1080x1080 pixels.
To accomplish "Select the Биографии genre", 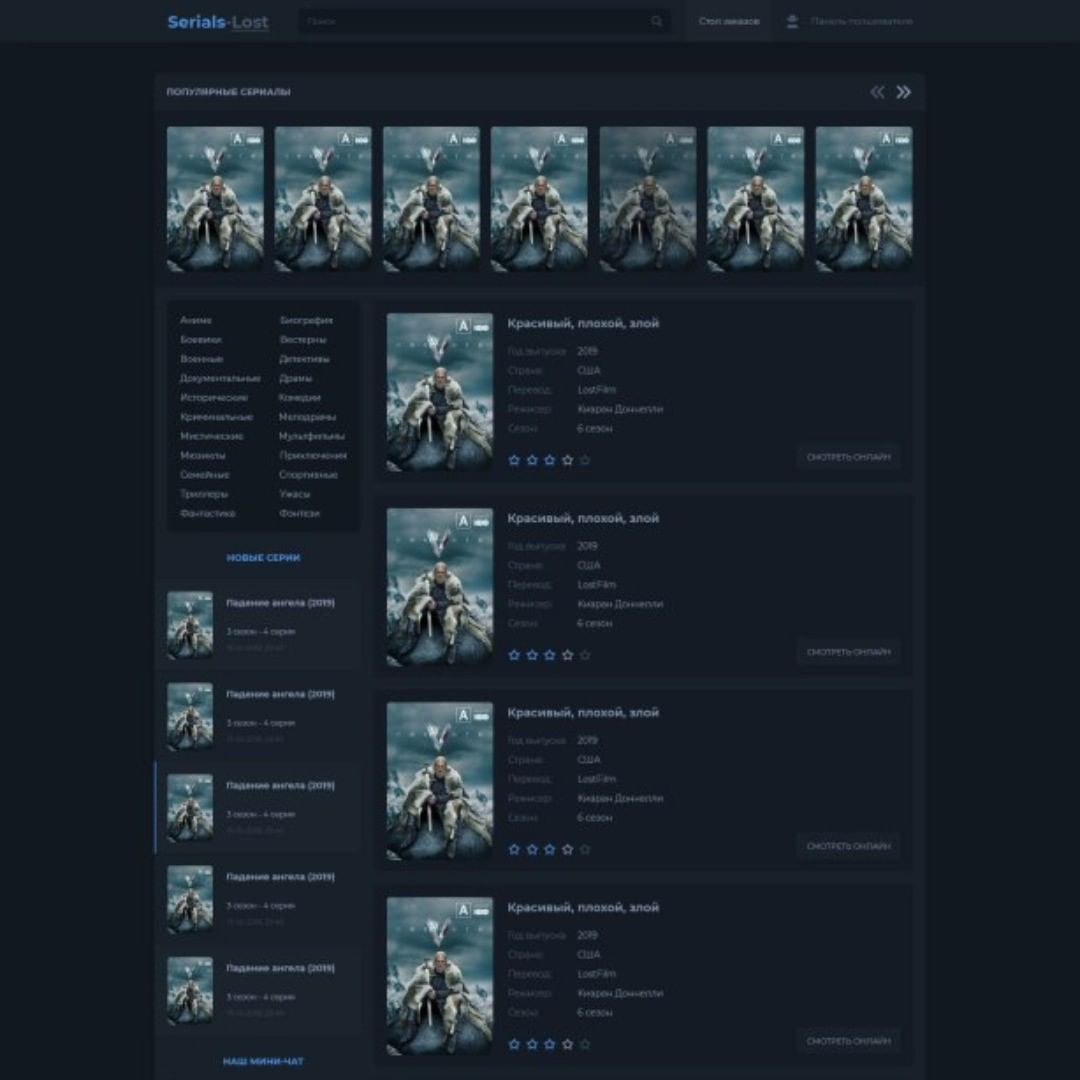I will pyautogui.click(x=307, y=320).
